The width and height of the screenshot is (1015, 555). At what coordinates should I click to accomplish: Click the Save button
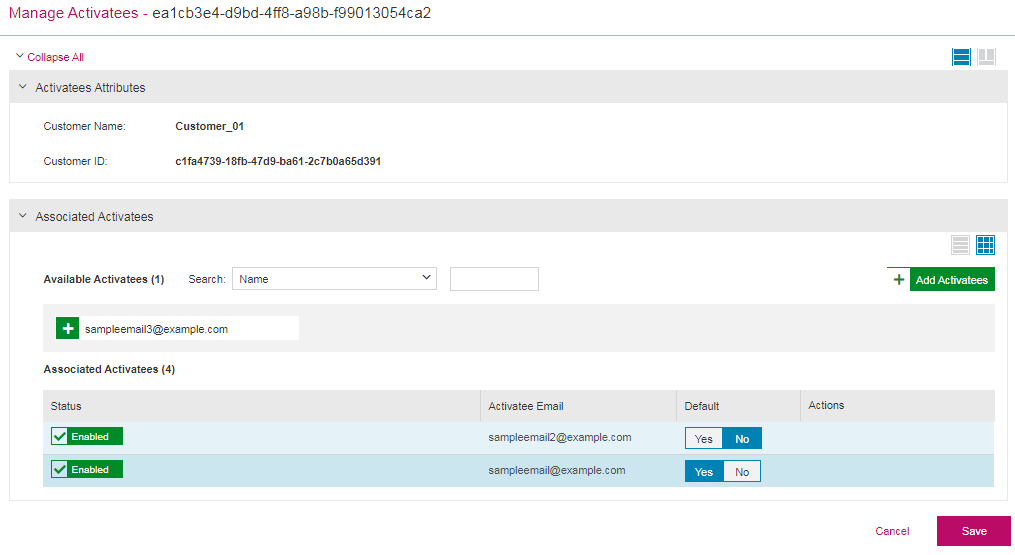coord(973,531)
